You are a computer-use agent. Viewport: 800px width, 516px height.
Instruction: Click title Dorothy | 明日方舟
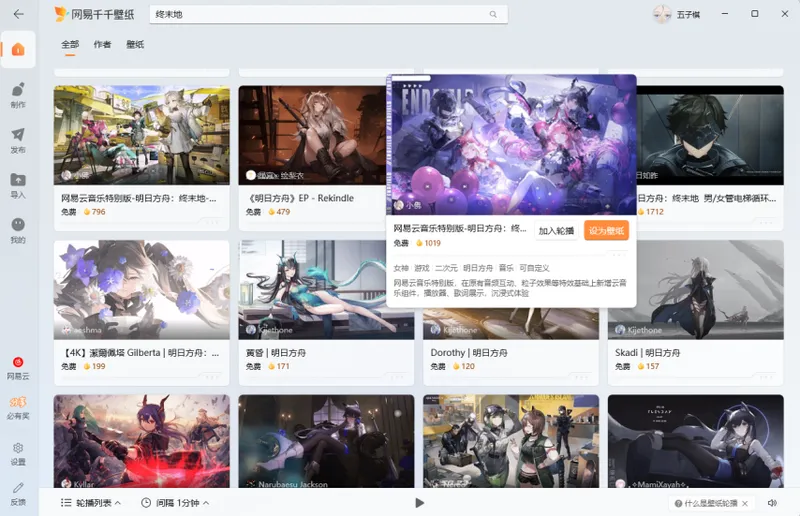click(469, 353)
